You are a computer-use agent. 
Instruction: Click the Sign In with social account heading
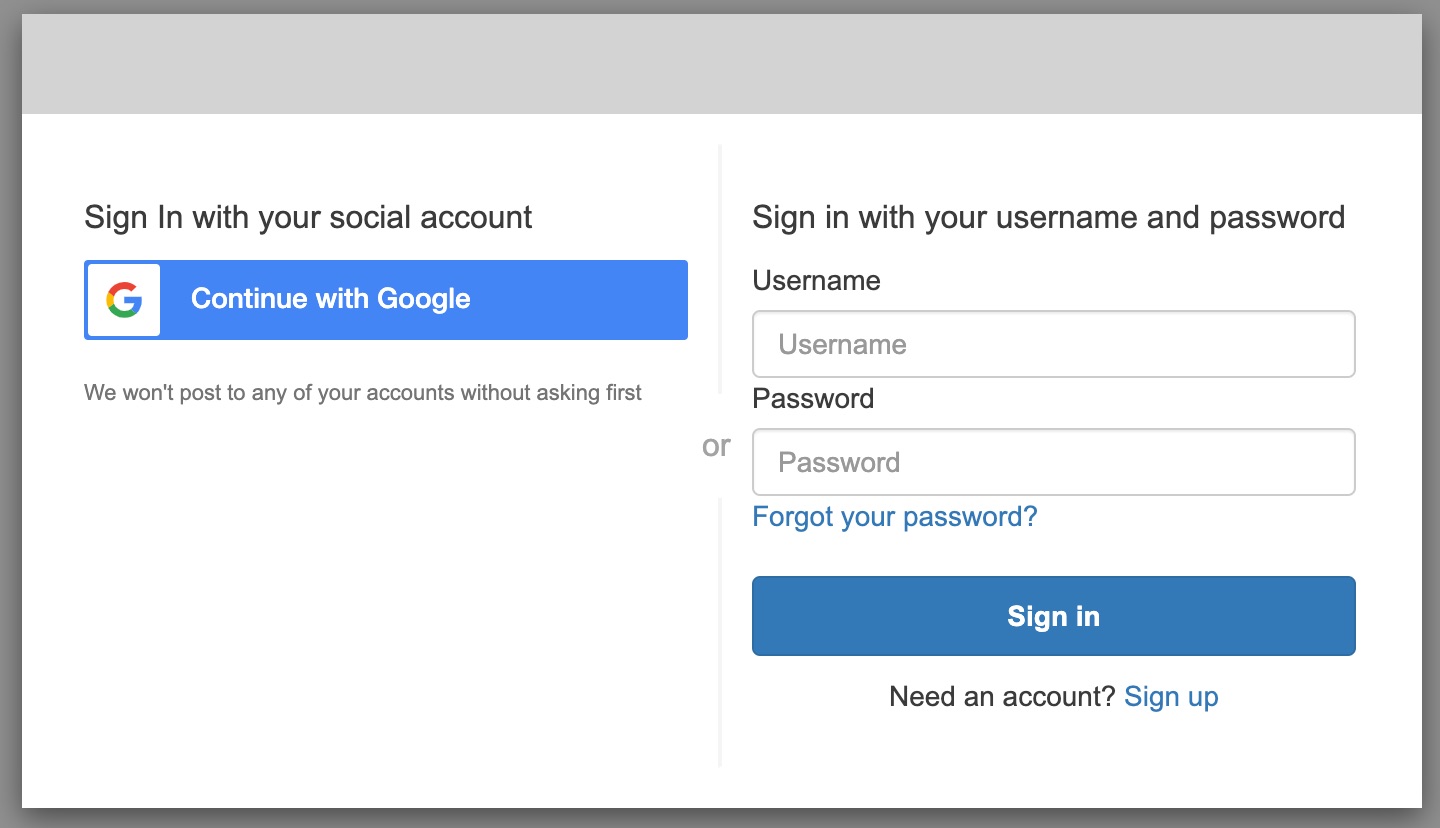tap(308, 217)
